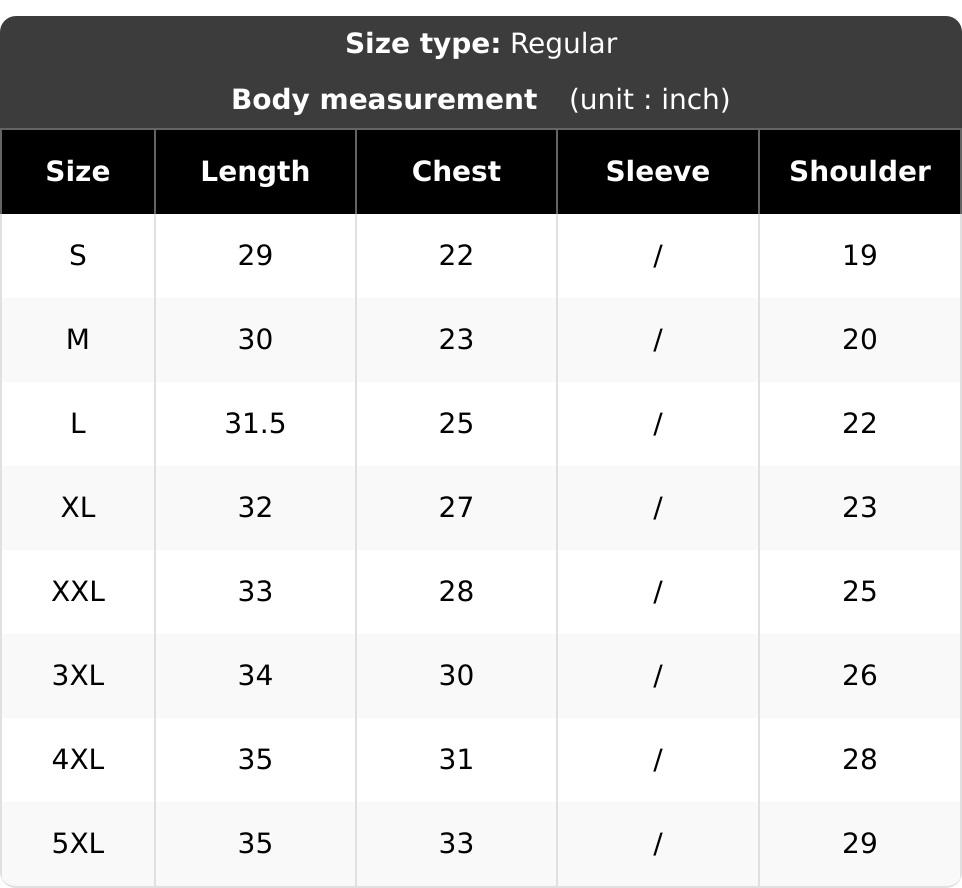Click the Sleeve column header

tap(658, 171)
